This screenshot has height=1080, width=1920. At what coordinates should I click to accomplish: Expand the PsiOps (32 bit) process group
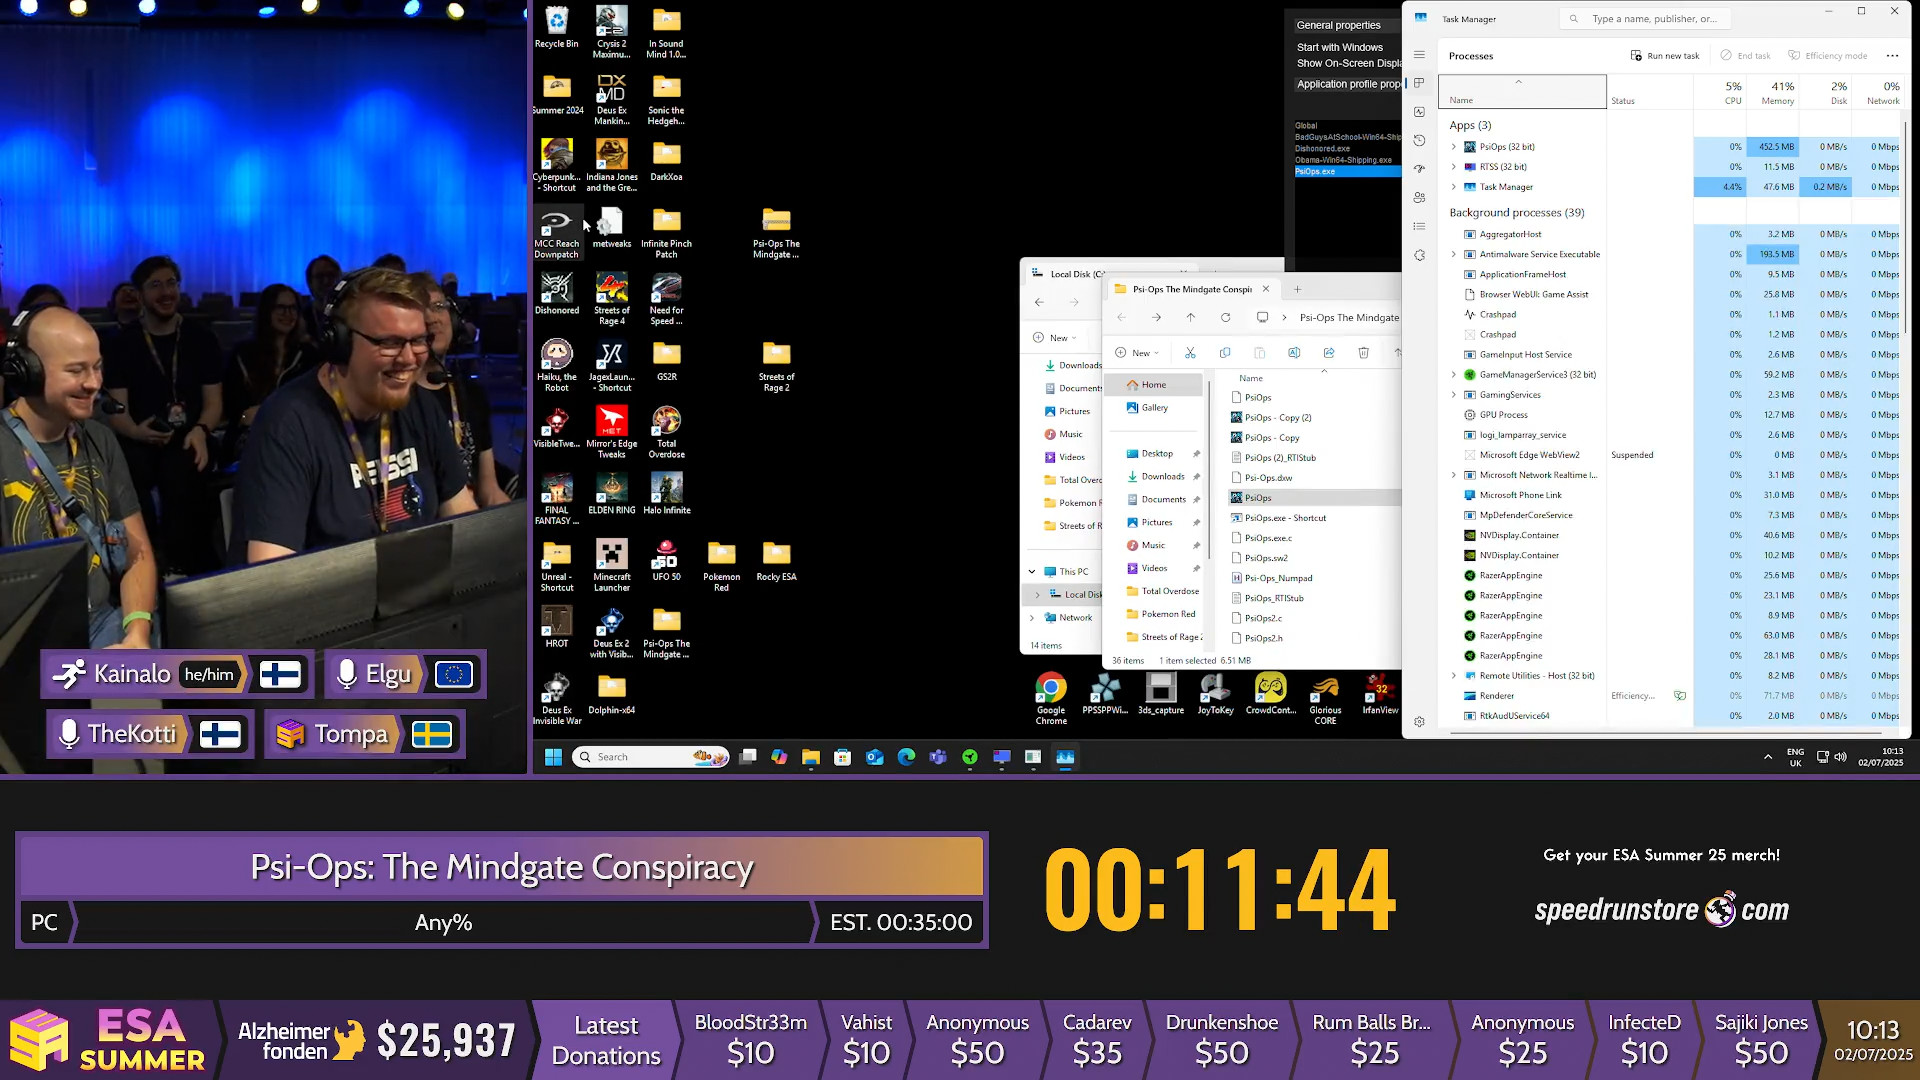(1454, 147)
